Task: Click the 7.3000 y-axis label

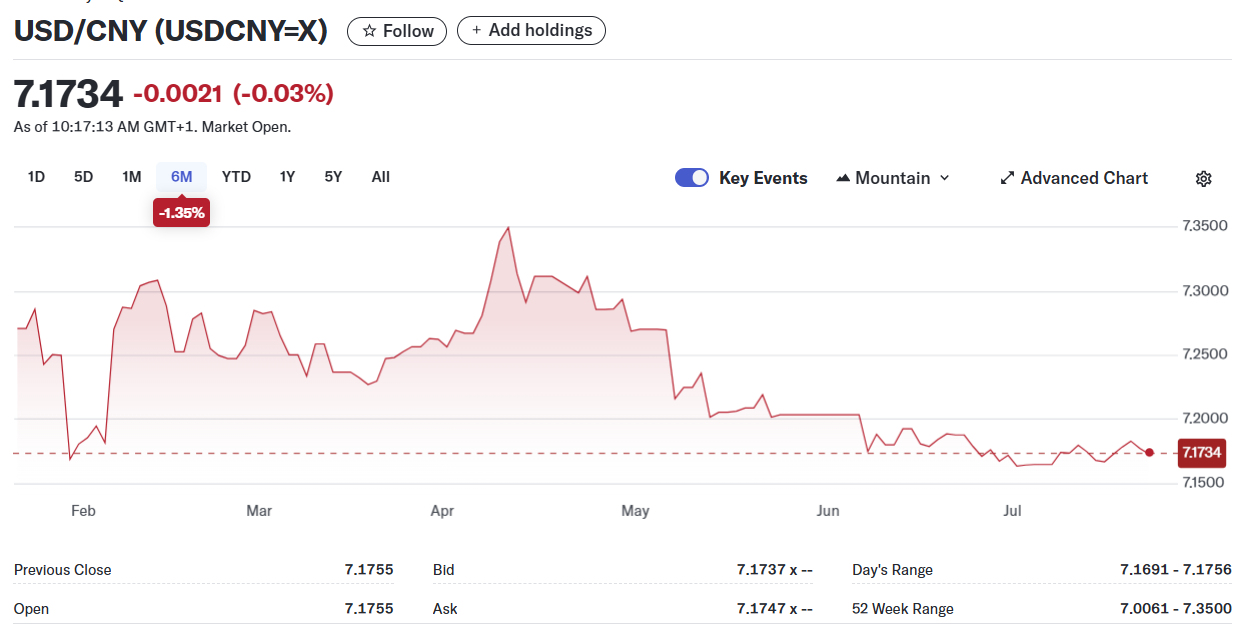Action: [x=1205, y=291]
